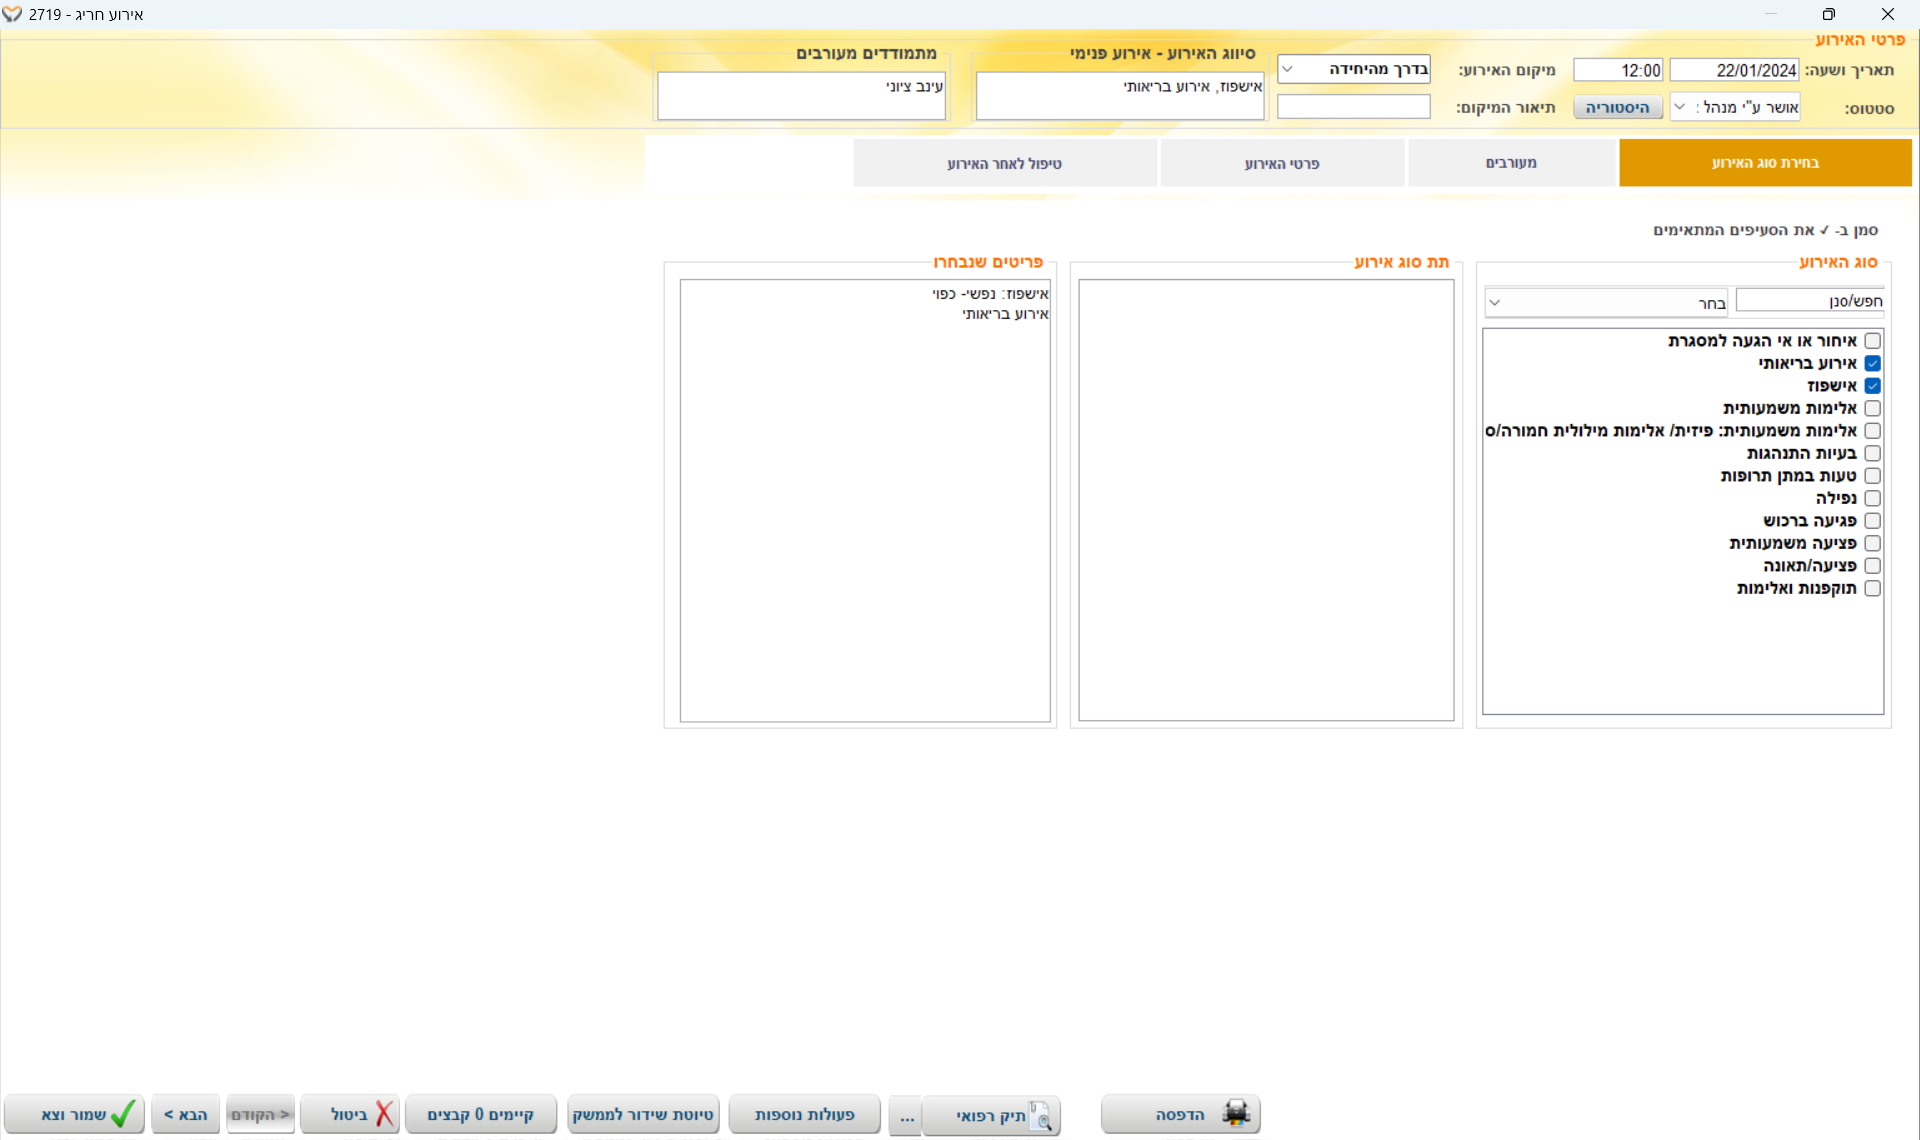Restore the window using title bar icon

(x=1828, y=14)
